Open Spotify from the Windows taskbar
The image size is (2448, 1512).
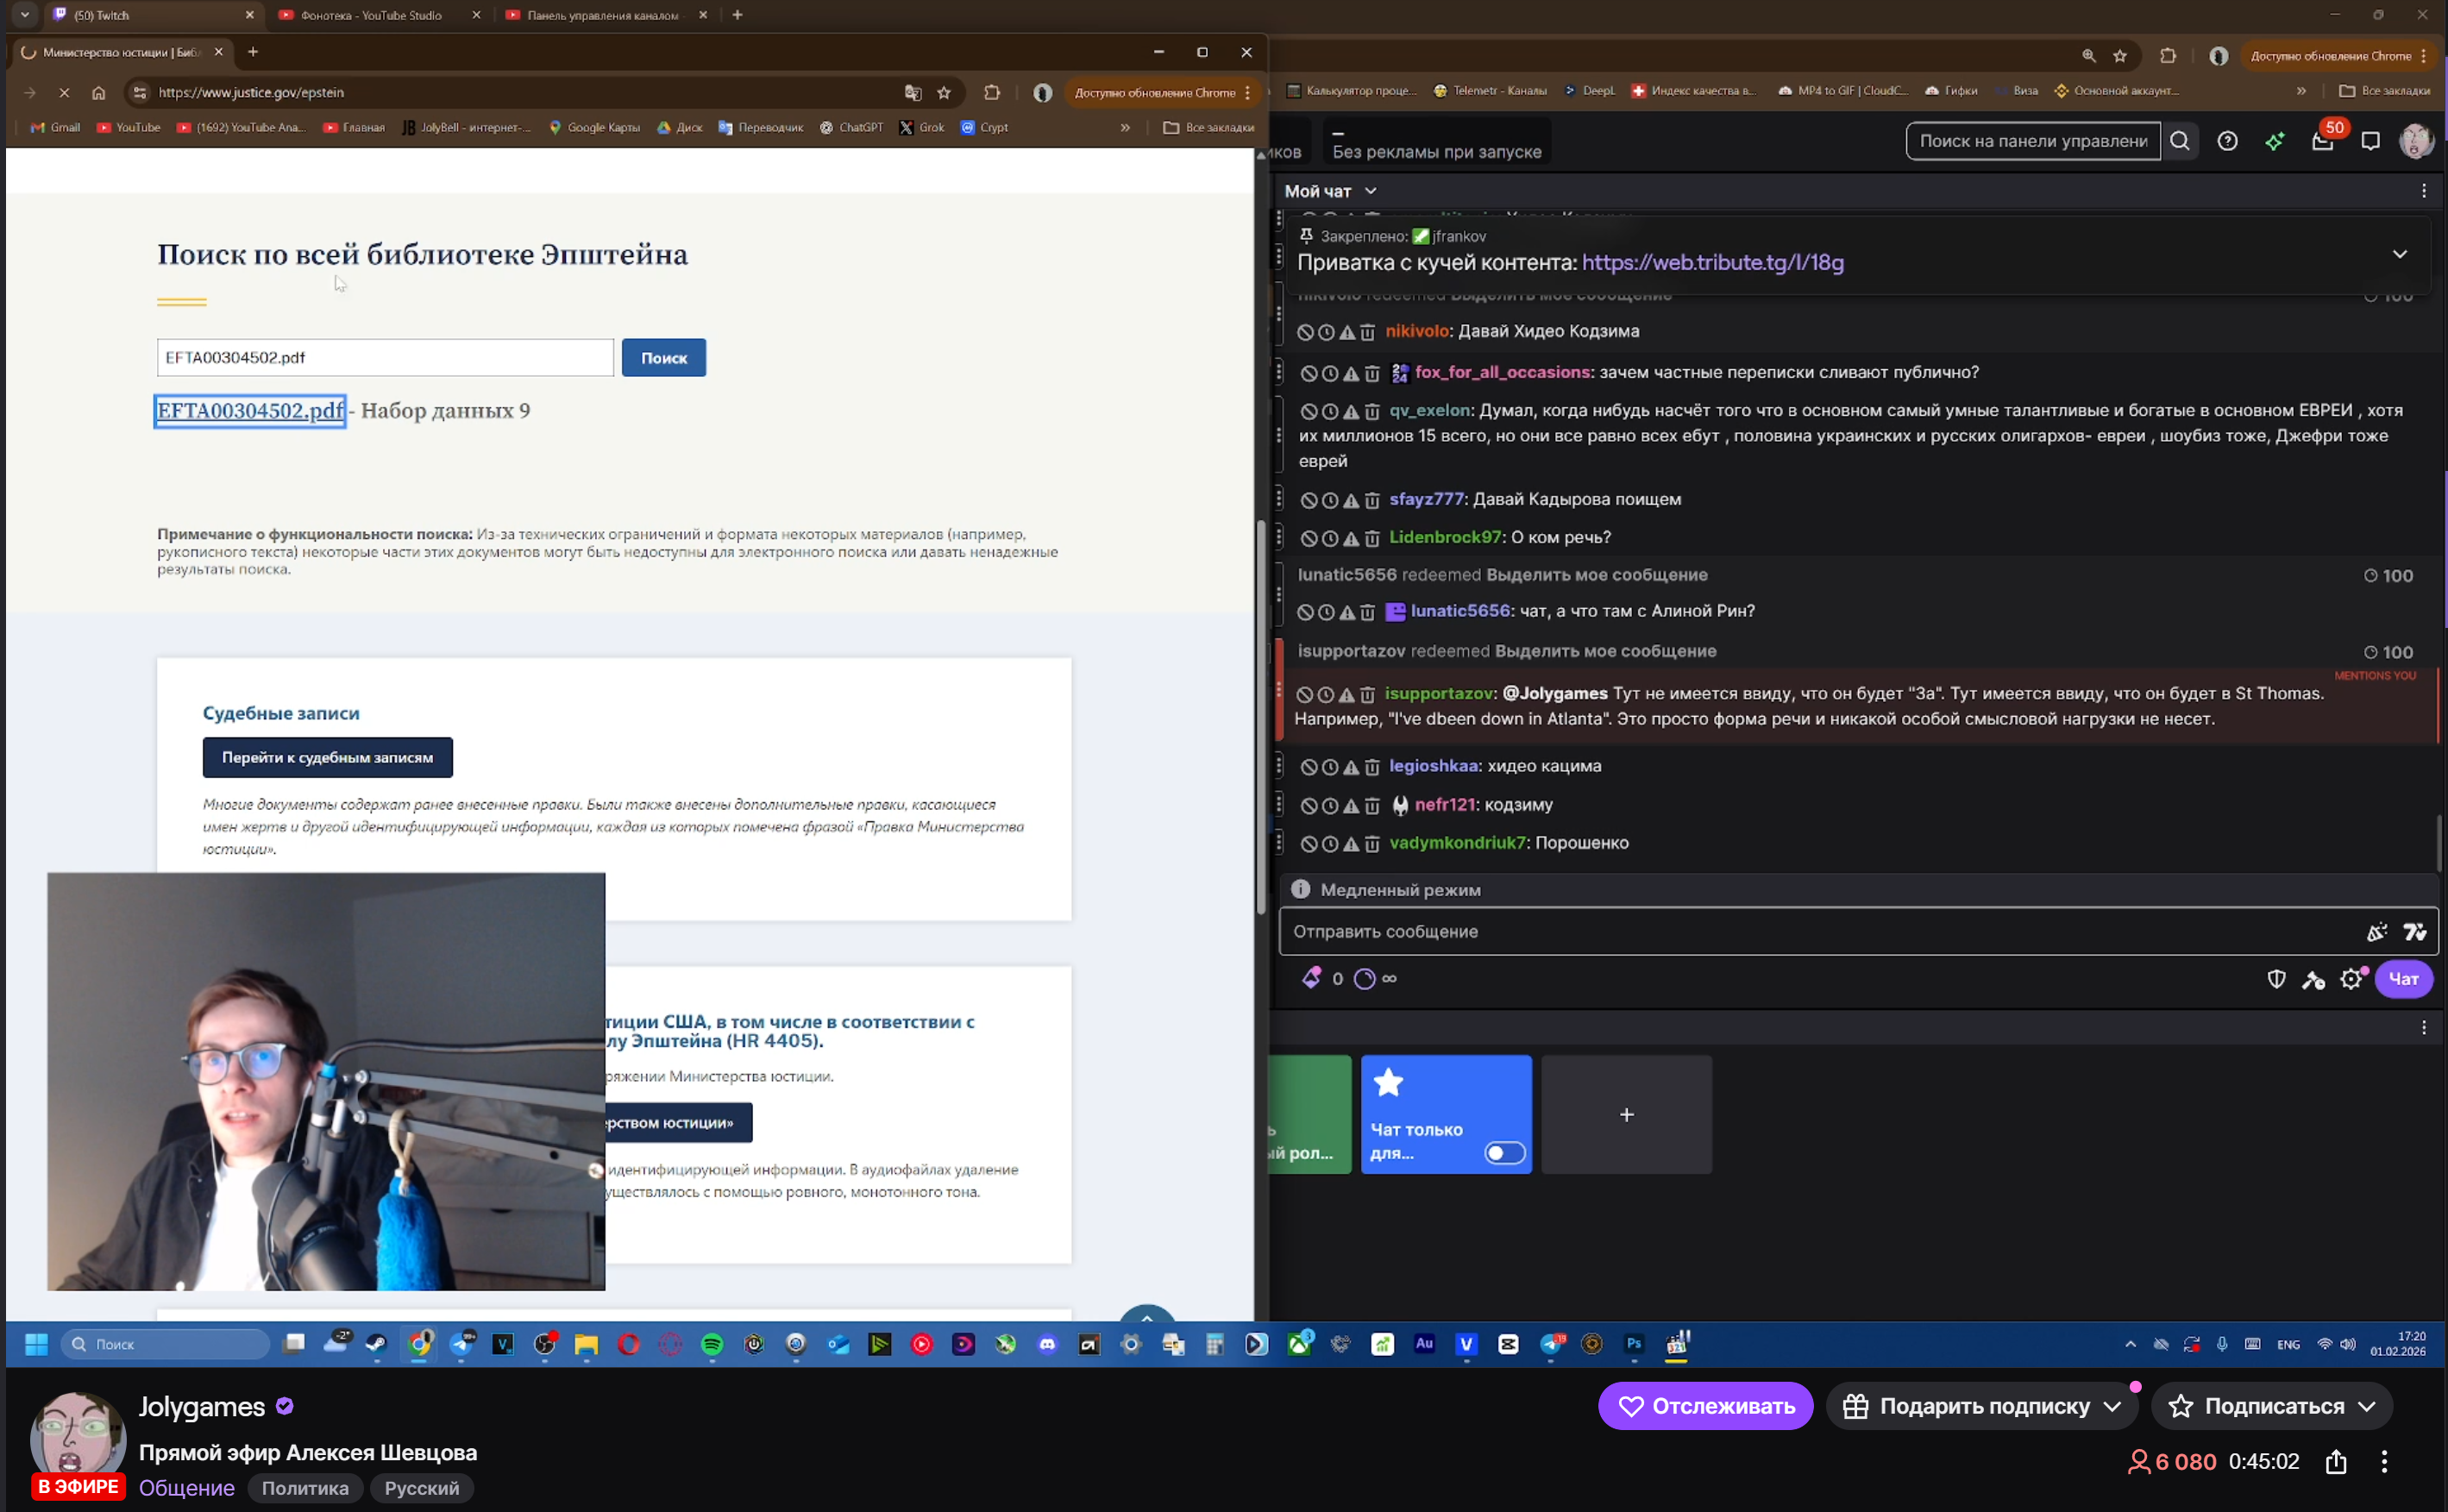(712, 1345)
